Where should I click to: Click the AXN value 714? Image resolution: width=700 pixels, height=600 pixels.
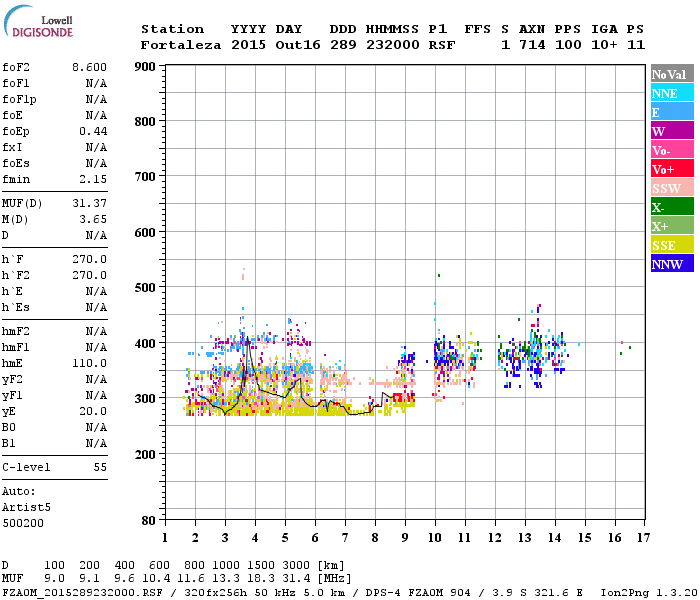(x=532, y=45)
